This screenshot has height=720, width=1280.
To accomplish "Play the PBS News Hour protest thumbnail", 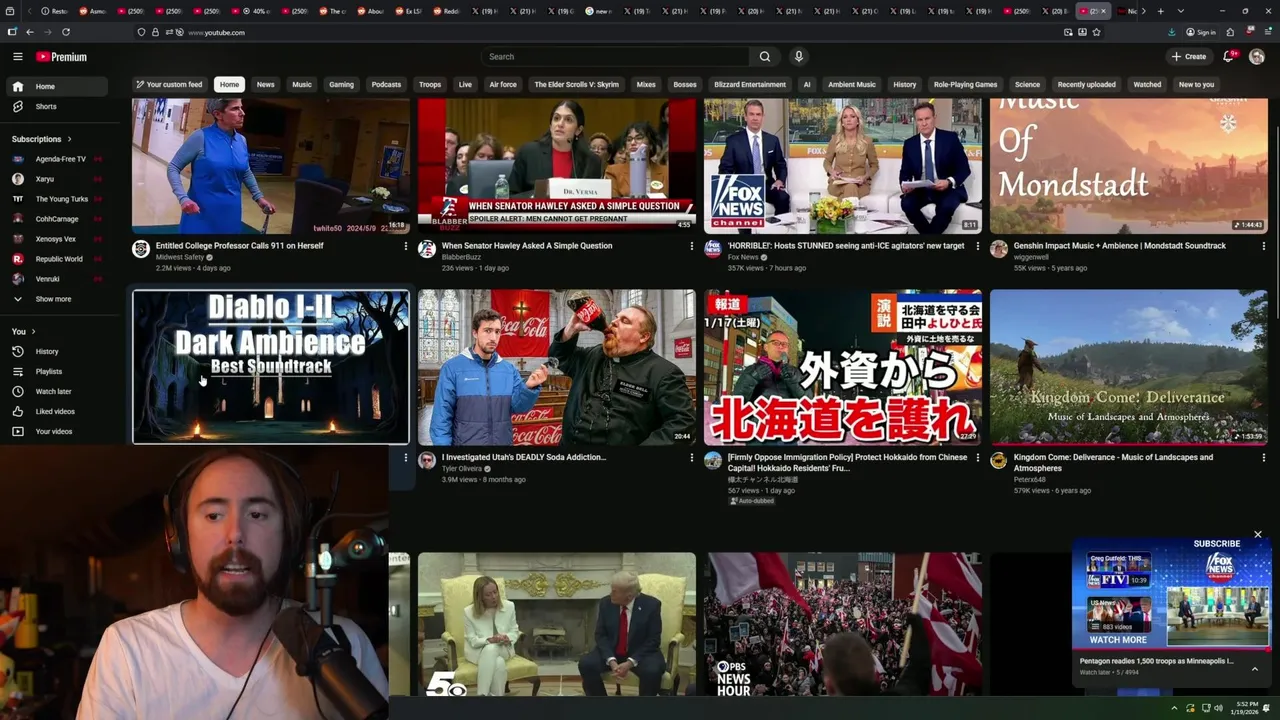I will pos(843,624).
